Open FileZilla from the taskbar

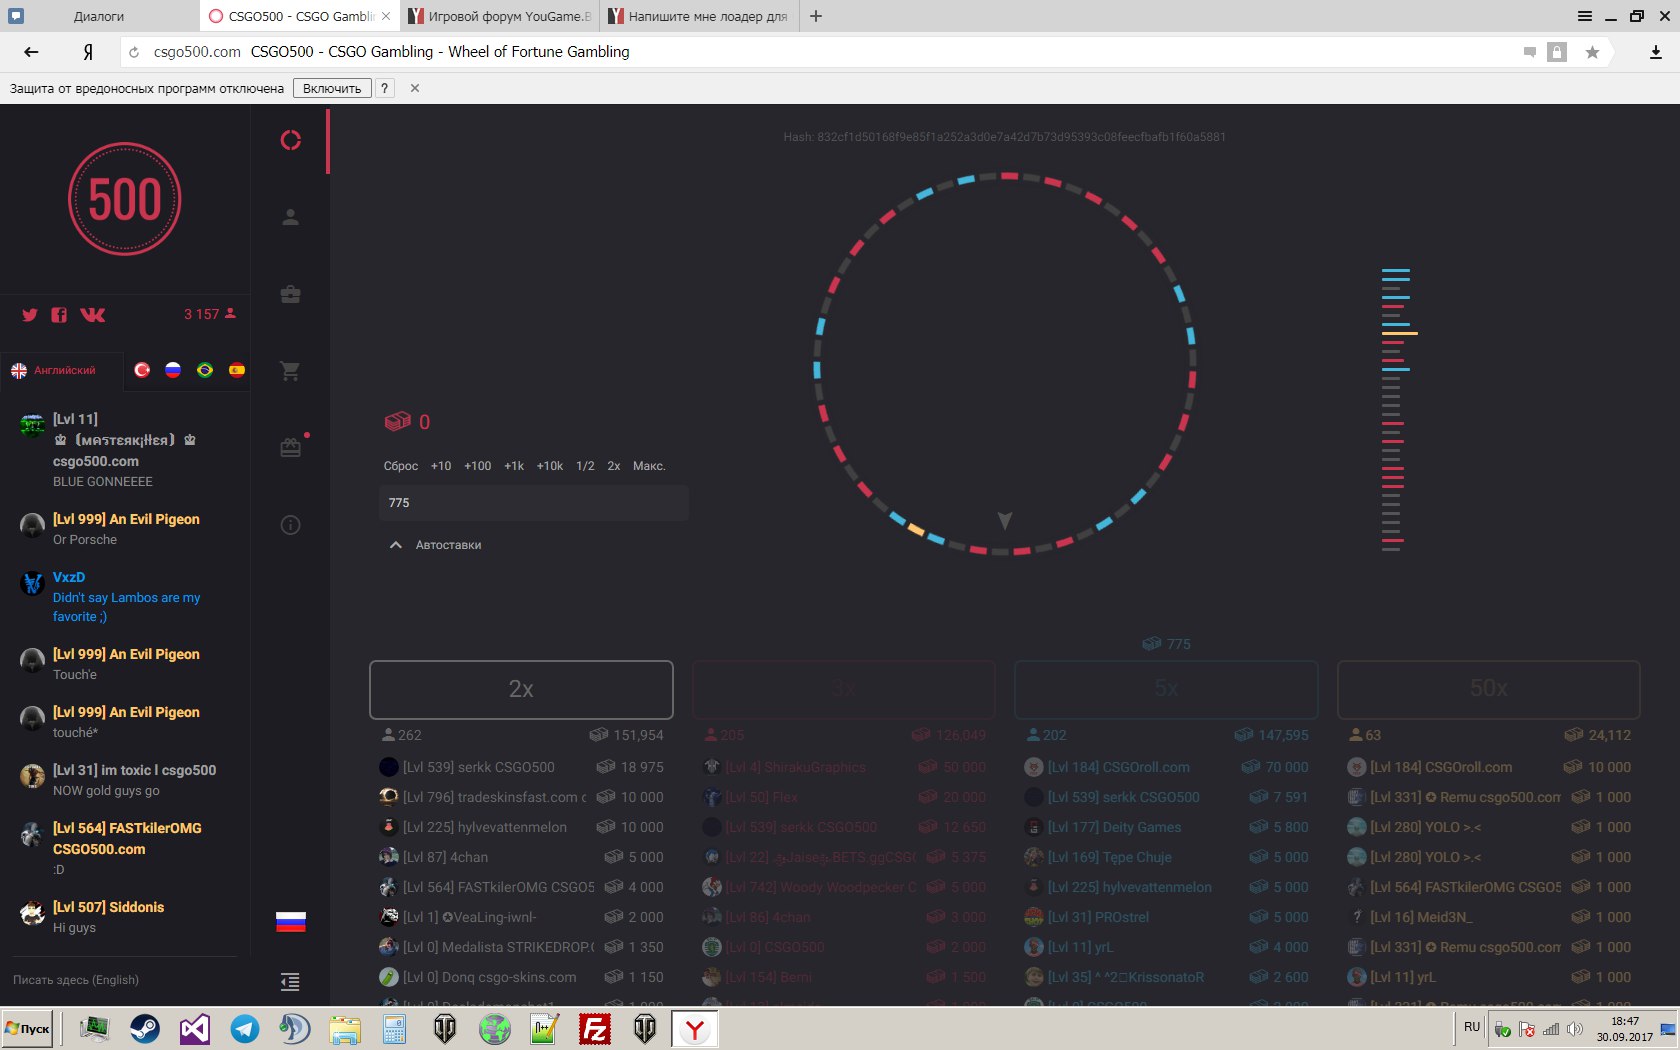[x=595, y=1028]
